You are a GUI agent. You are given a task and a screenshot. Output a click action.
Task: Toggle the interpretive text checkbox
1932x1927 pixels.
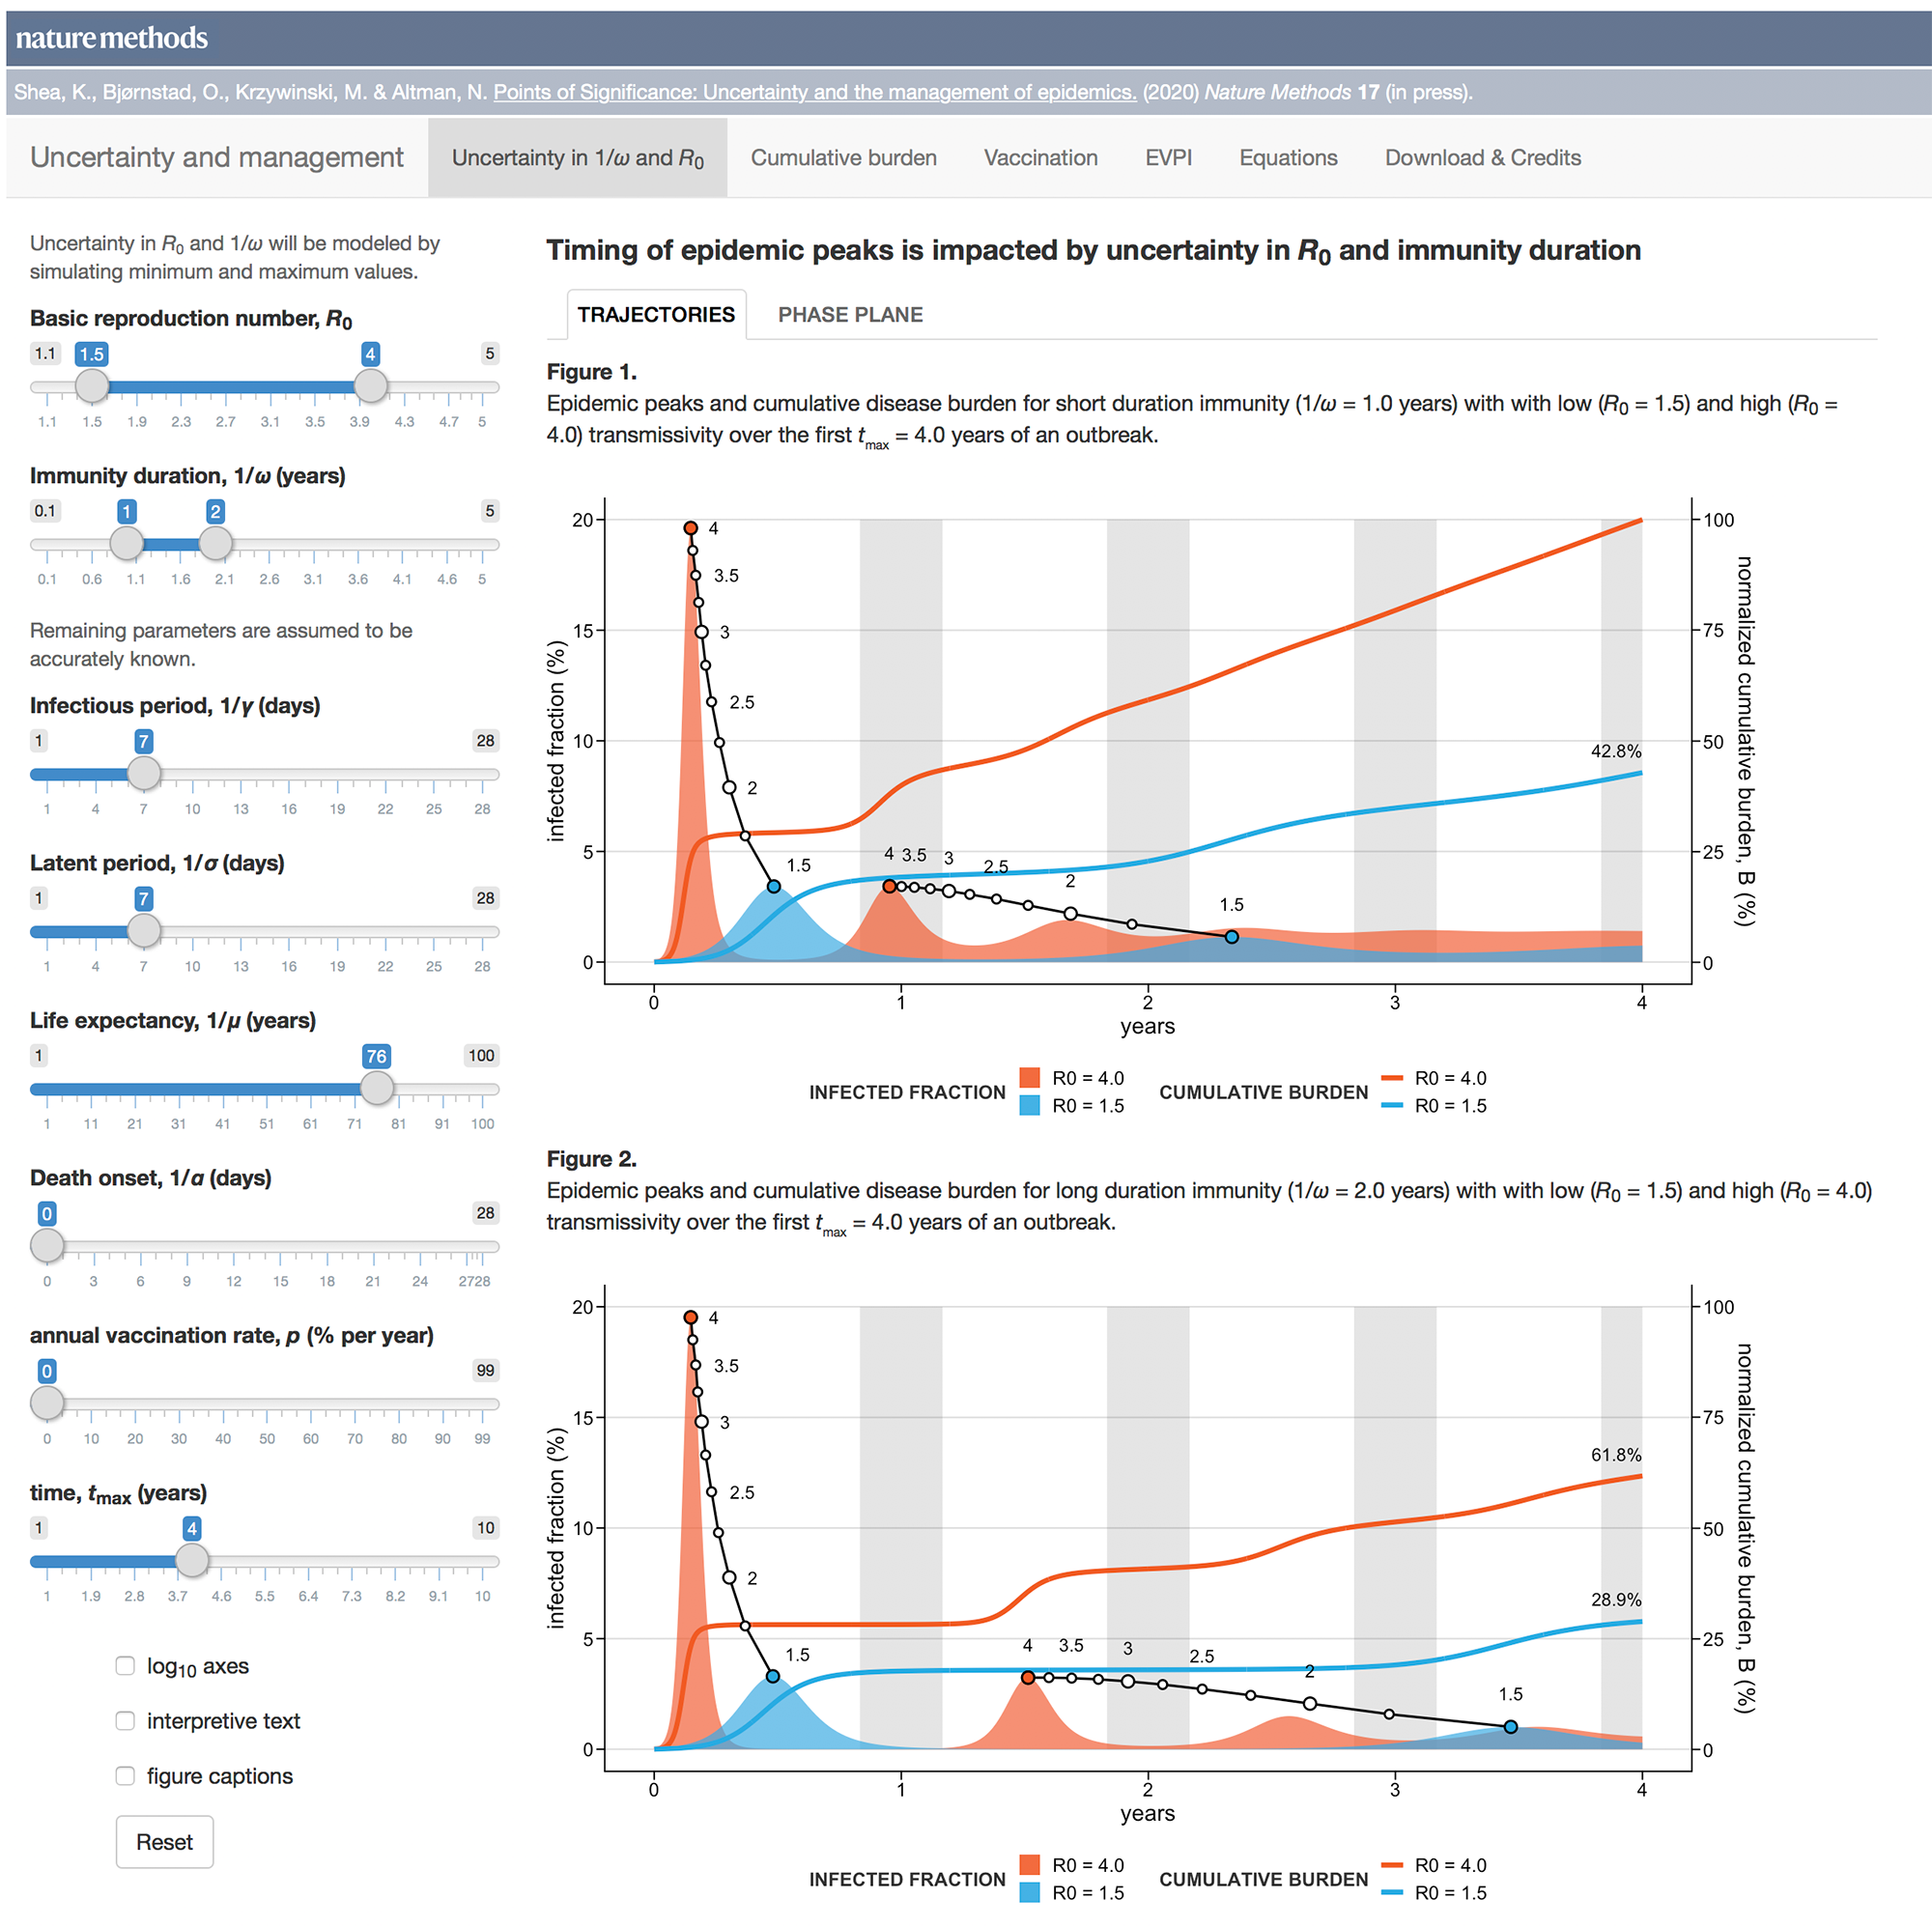click(125, 1720)
